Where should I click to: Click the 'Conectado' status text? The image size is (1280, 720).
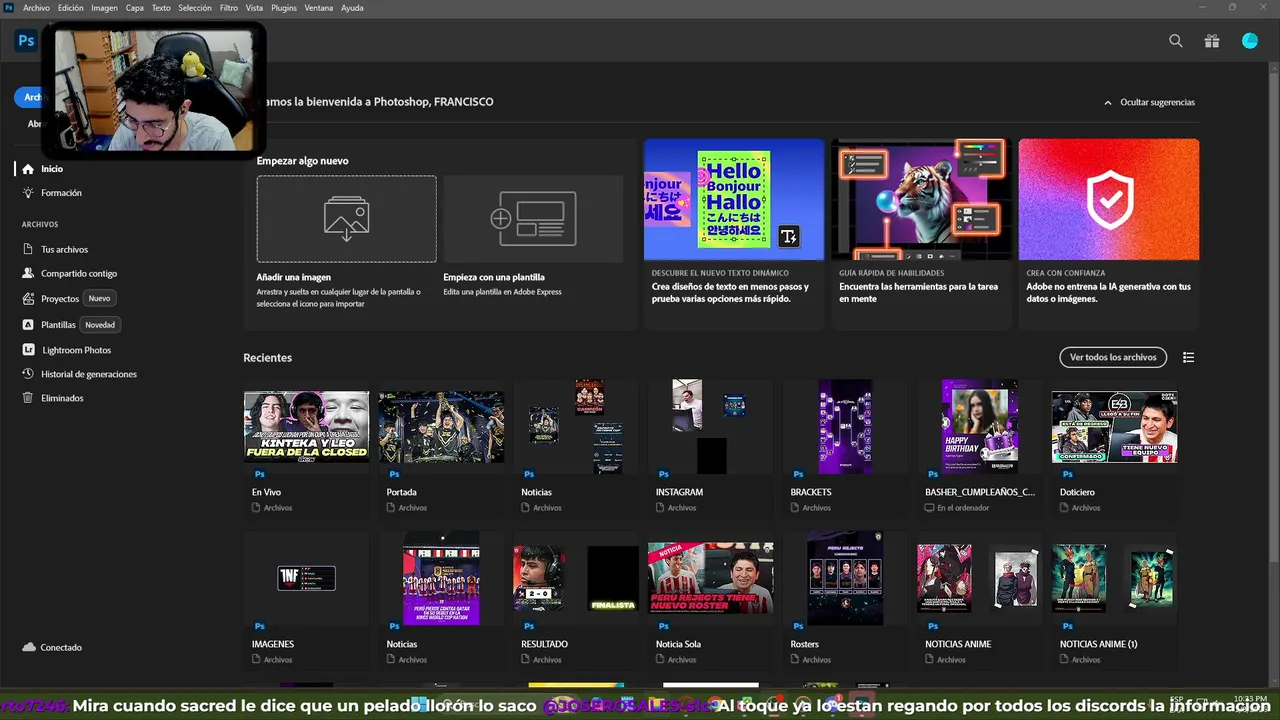click(x=61, y=647)
